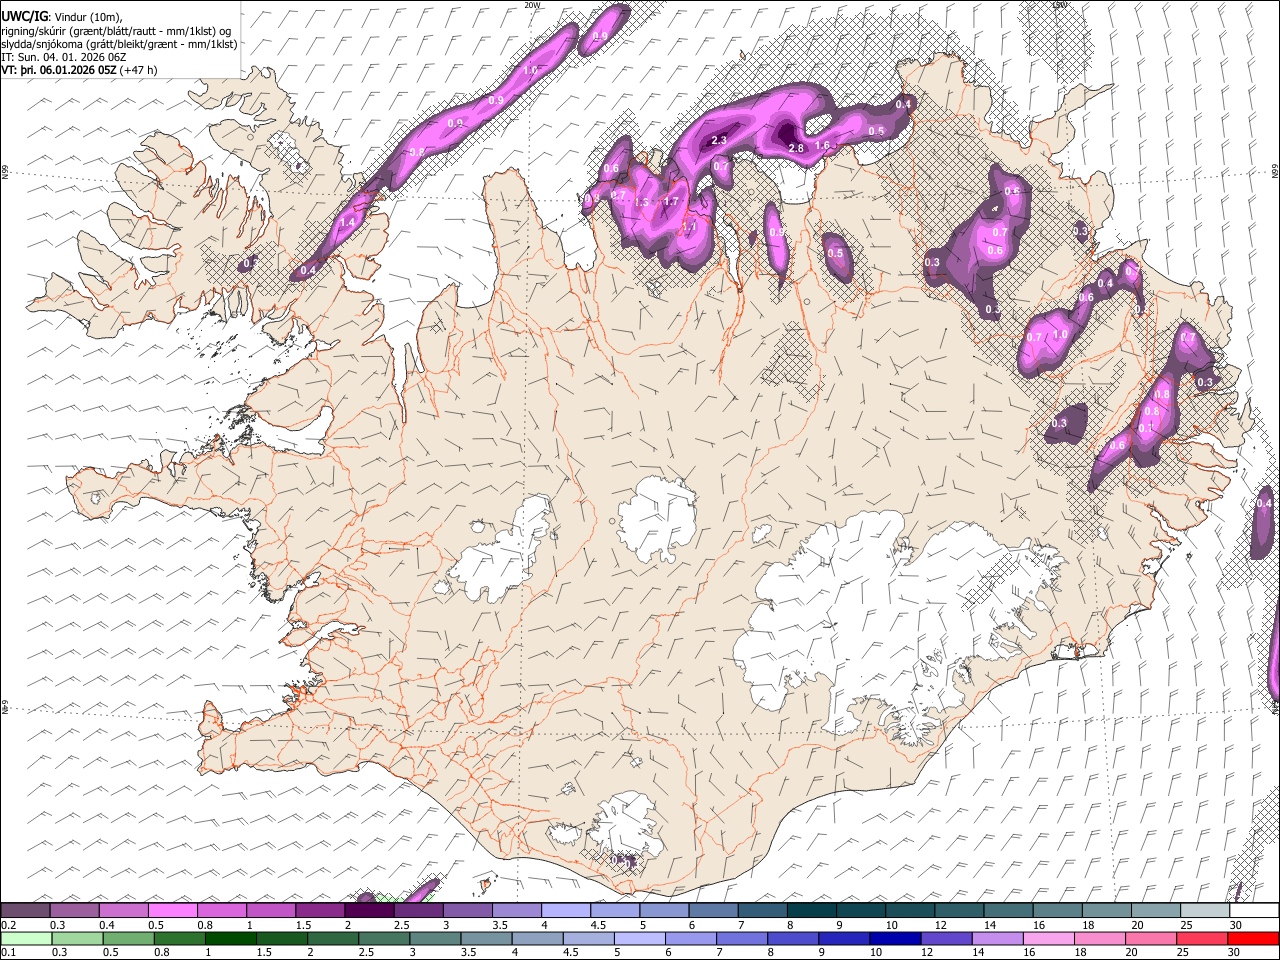
Task: Click the upper scale swatch between 0.2 and 0.3
Action: 26,911
